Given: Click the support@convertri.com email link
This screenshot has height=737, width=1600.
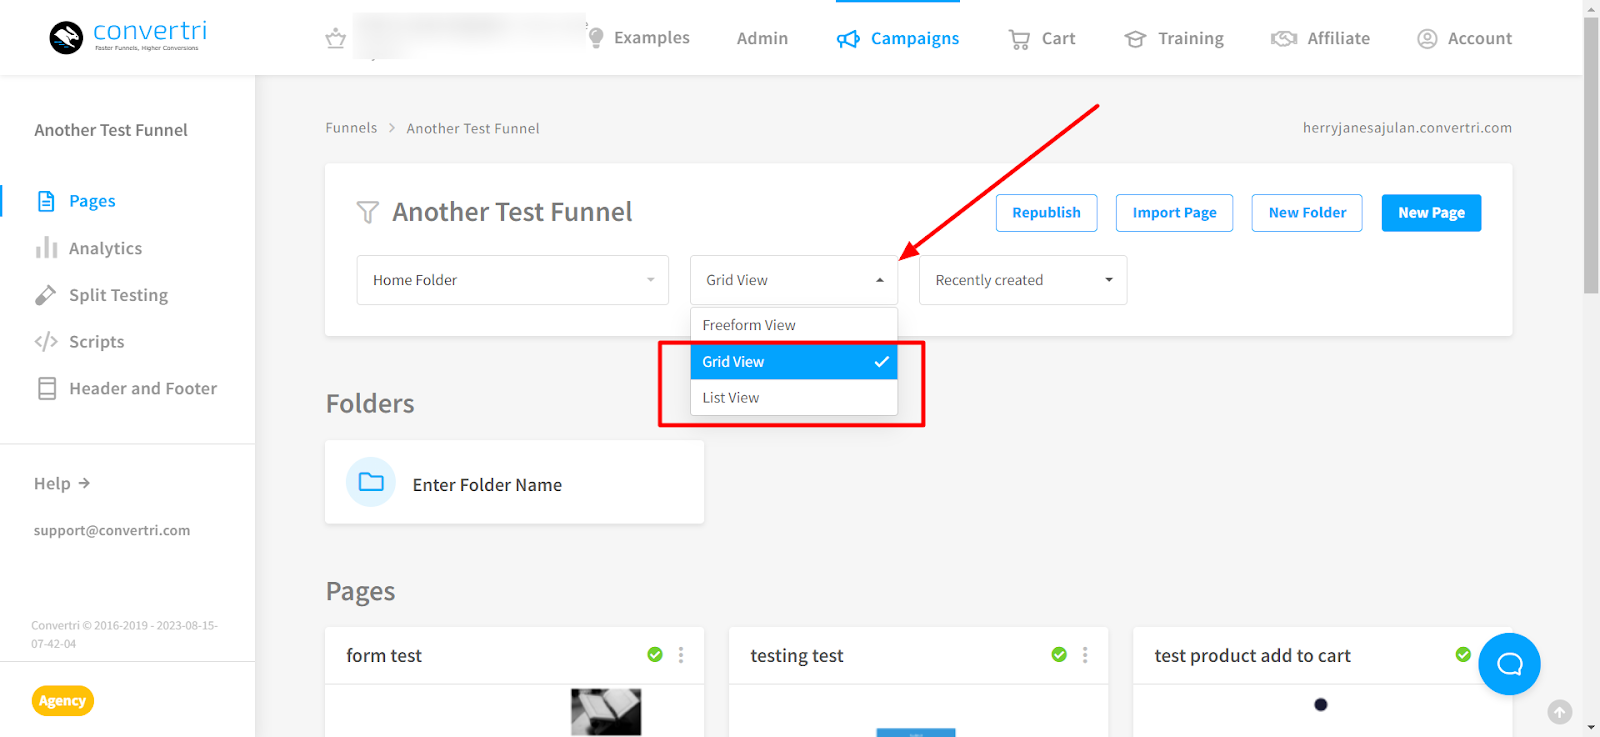Looking at the screenshot, I should 112,531.
